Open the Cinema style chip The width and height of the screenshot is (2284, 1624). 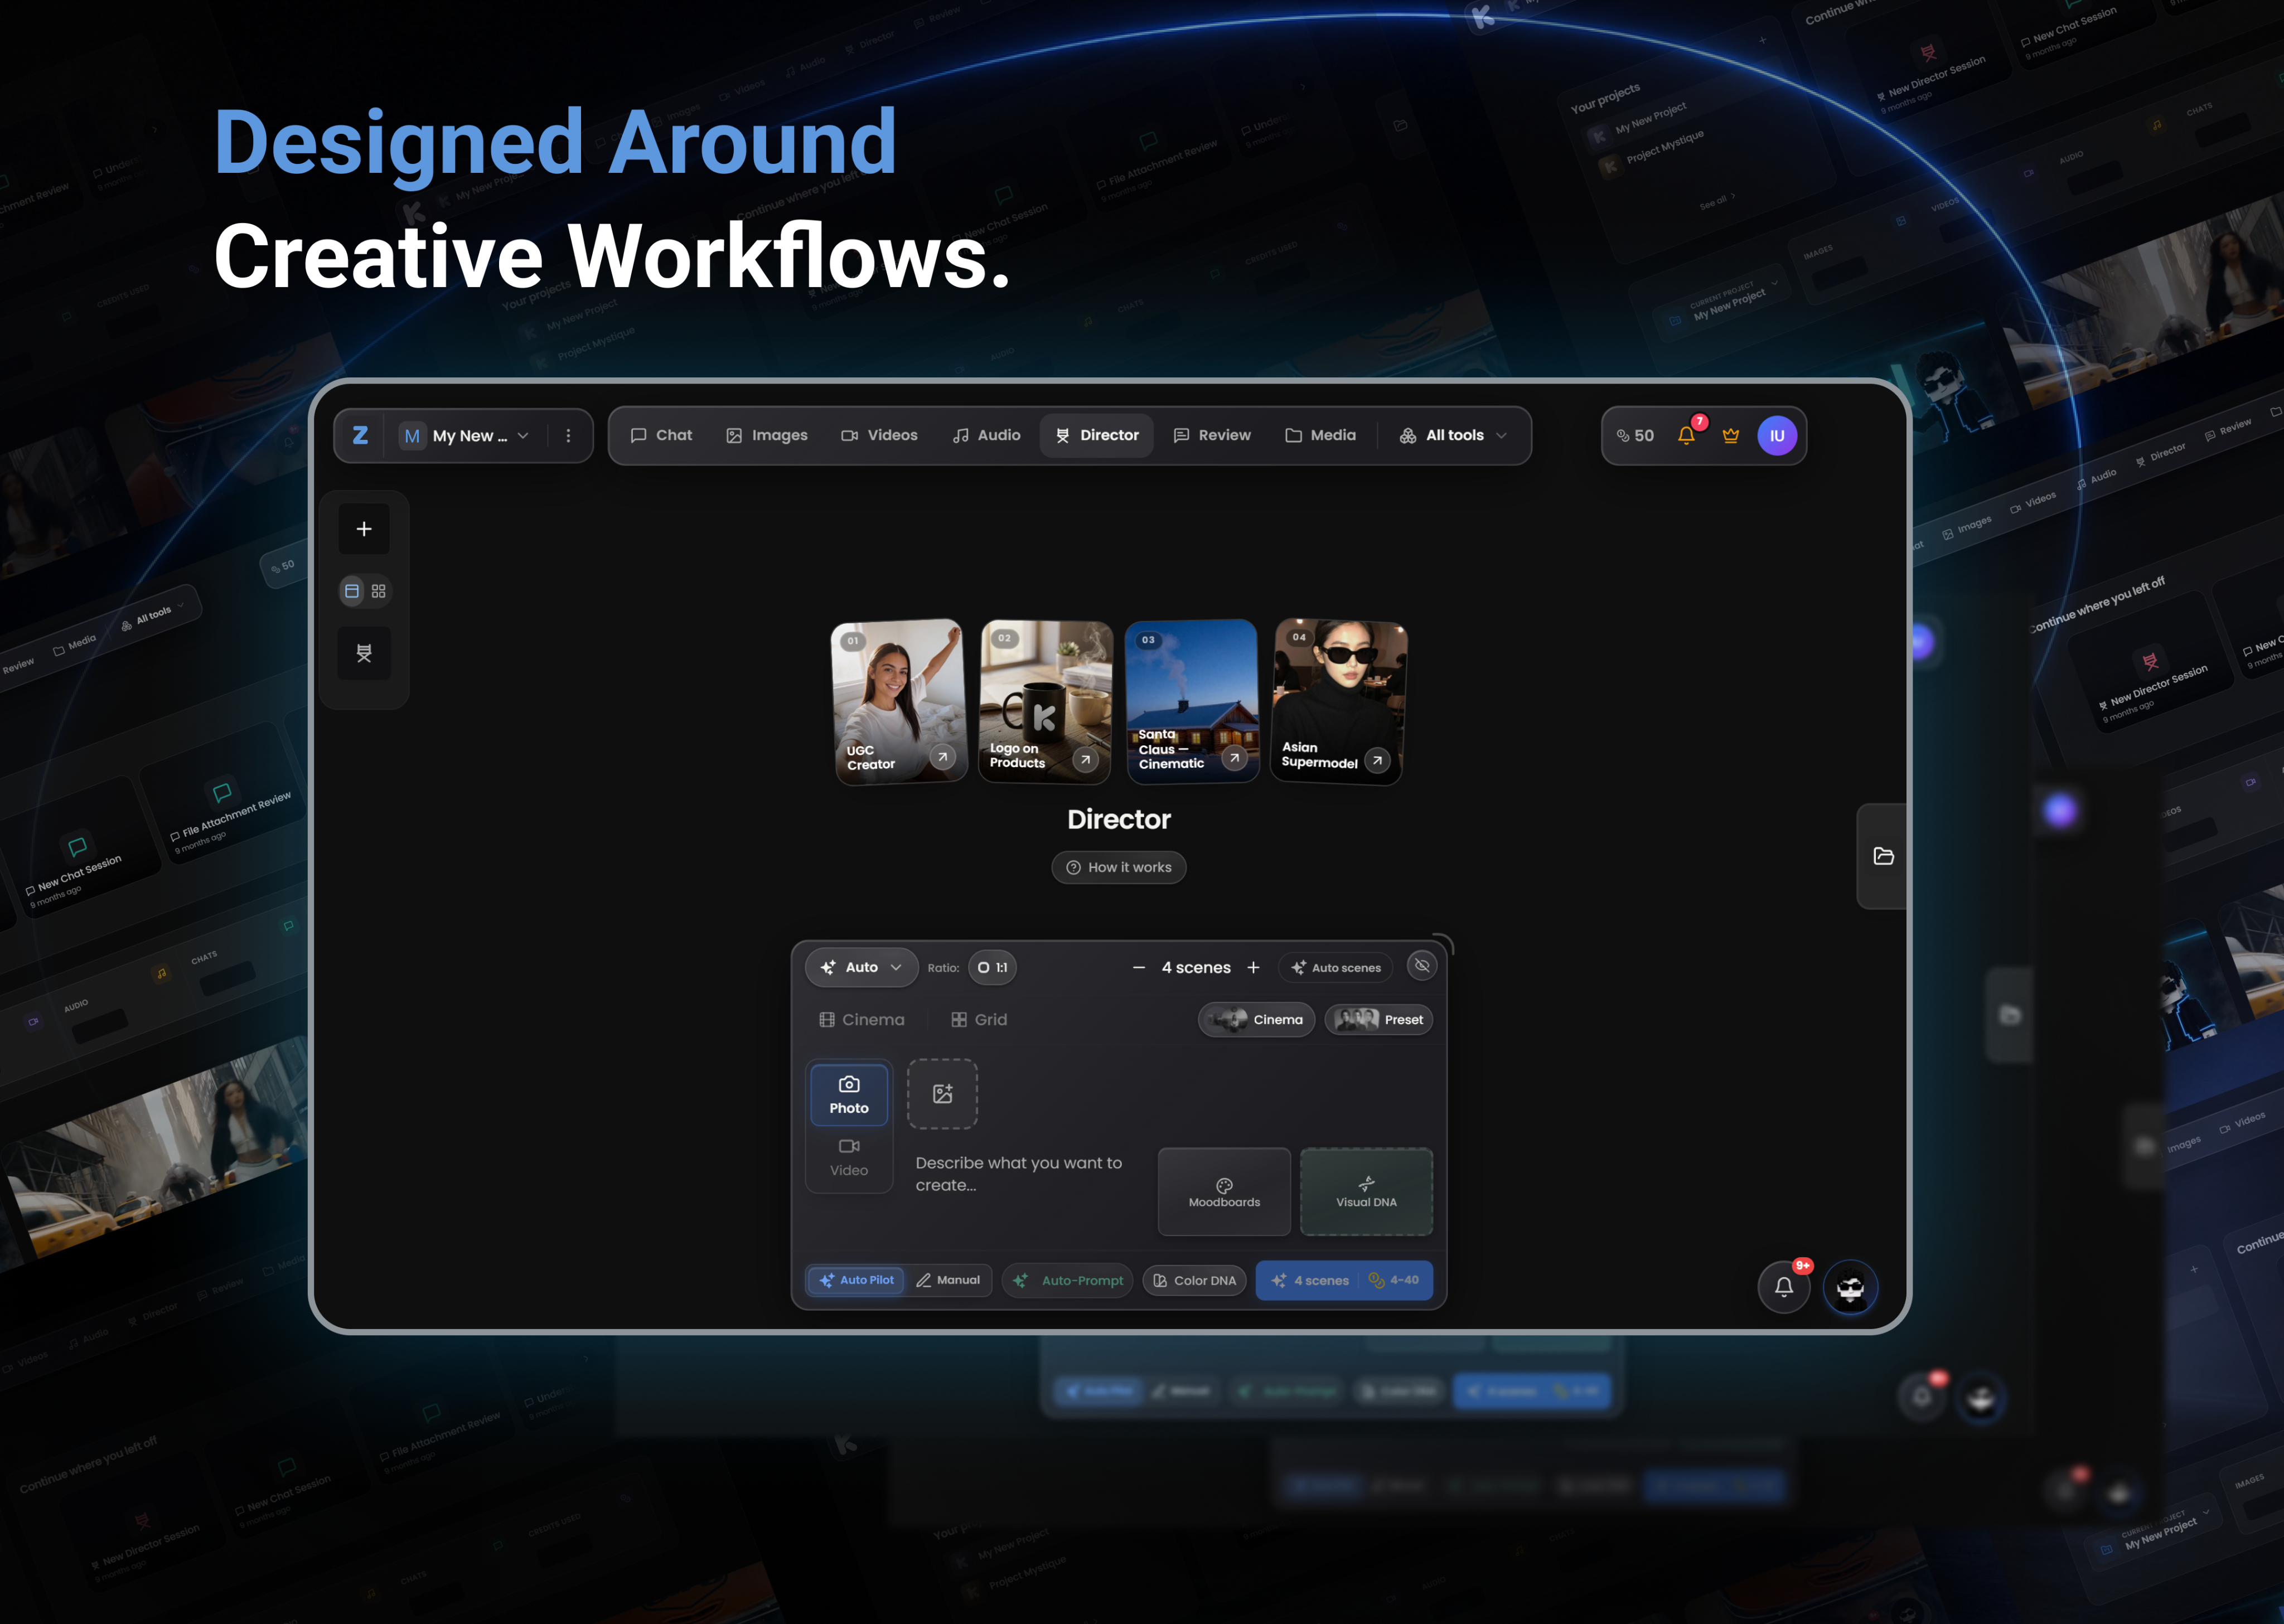[x=1256, y=1019]
